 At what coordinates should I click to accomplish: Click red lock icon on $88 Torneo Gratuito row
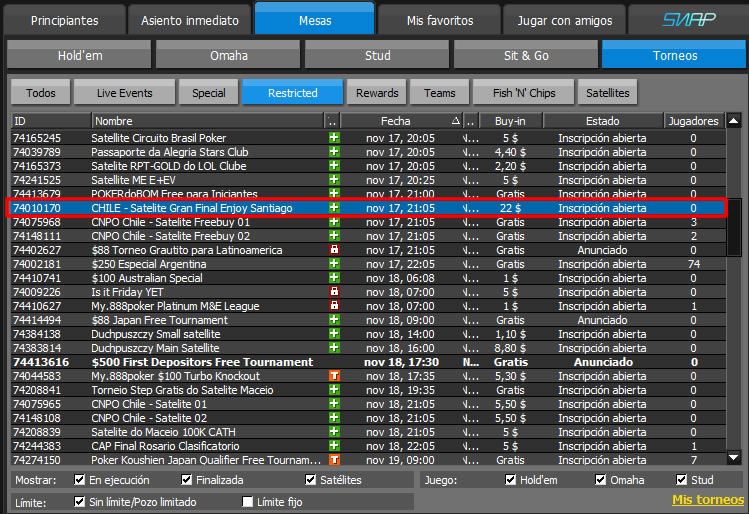coord(334,250)
